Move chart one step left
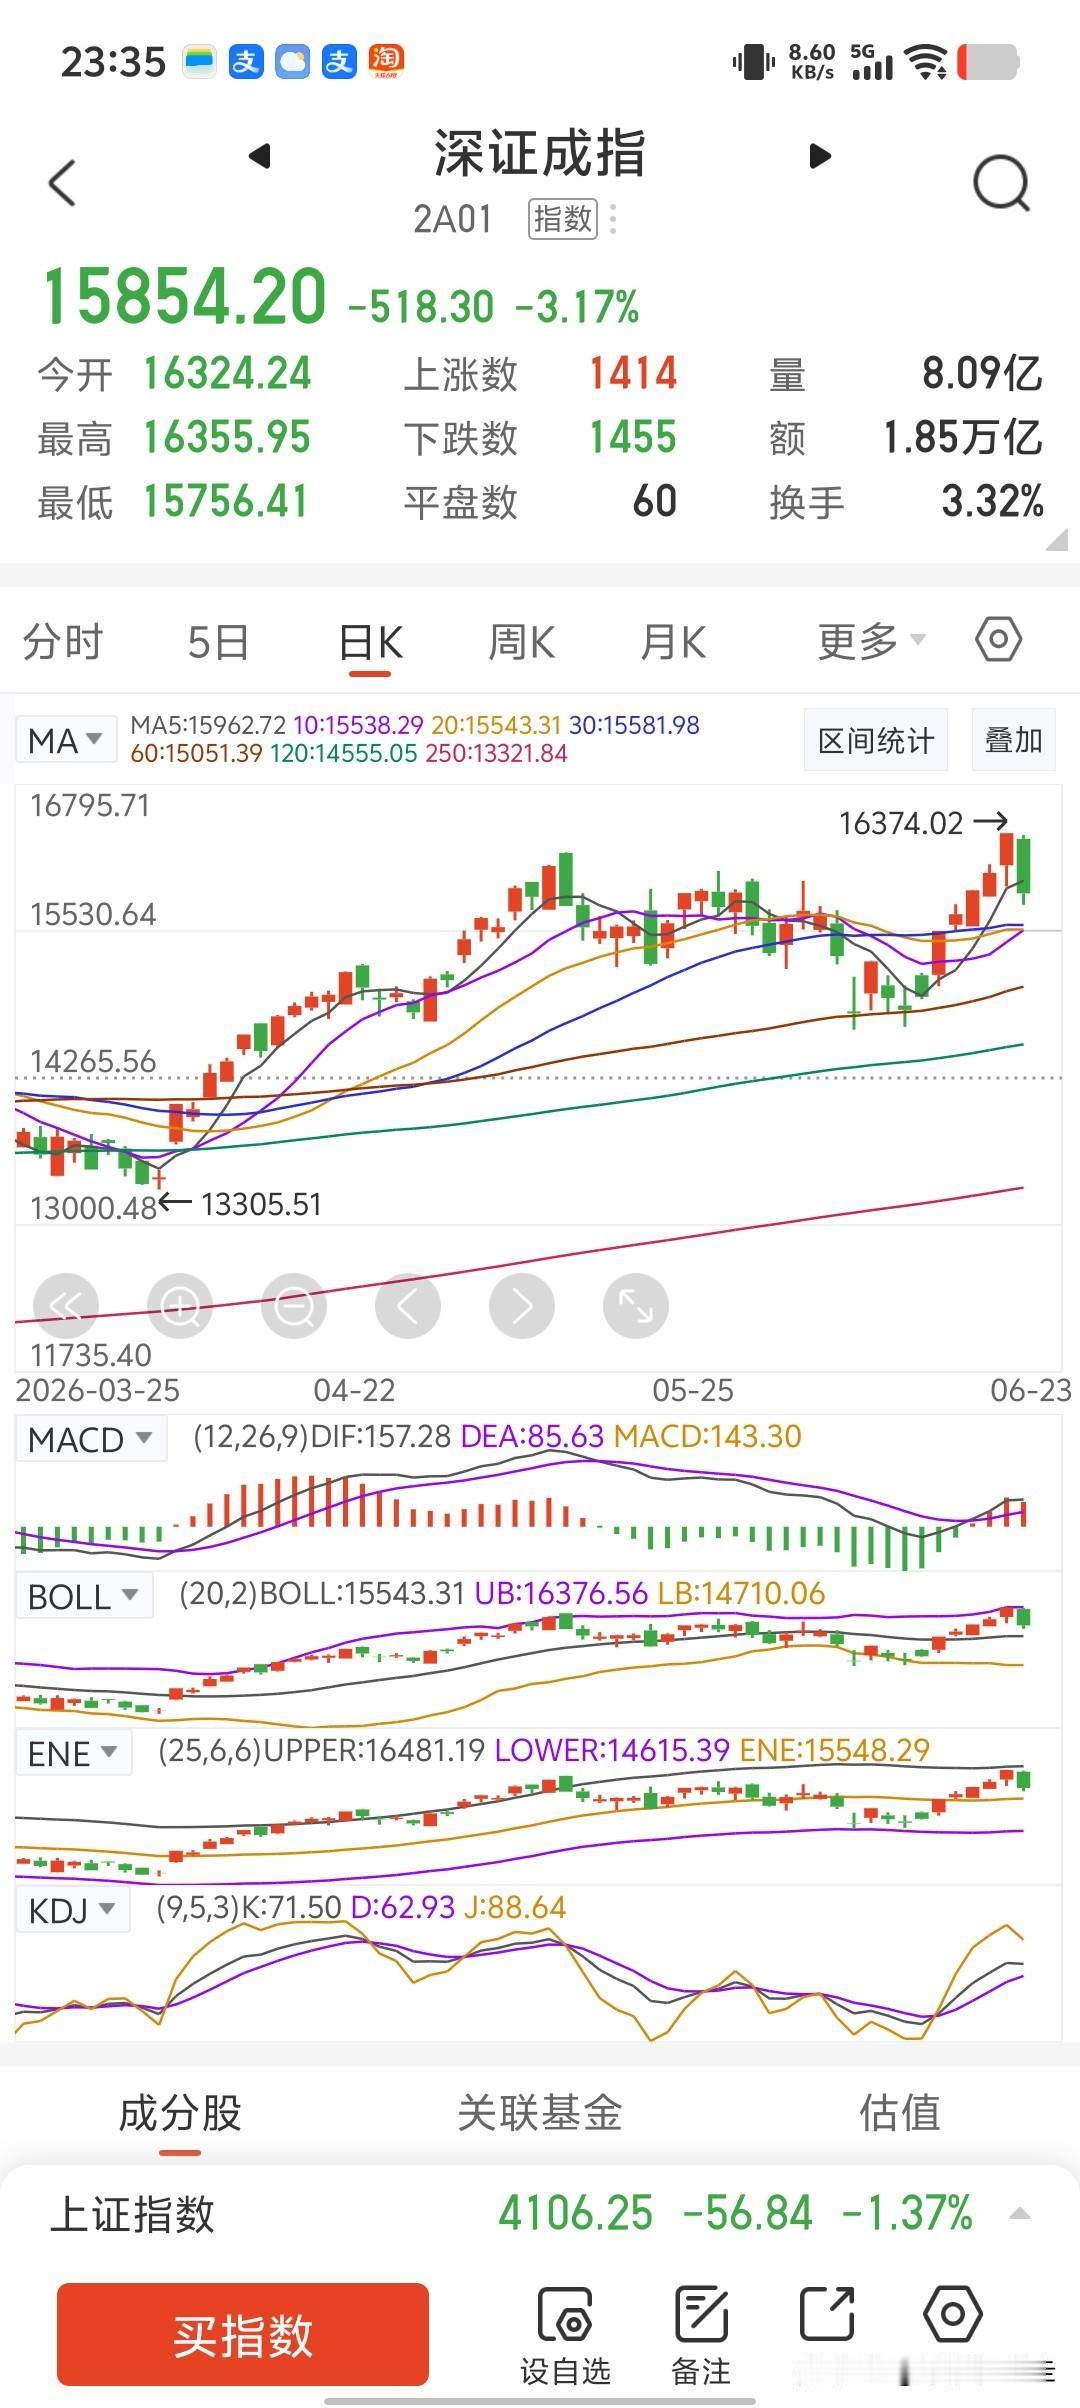1080x2408 pixels. [x=408, y=1306]
